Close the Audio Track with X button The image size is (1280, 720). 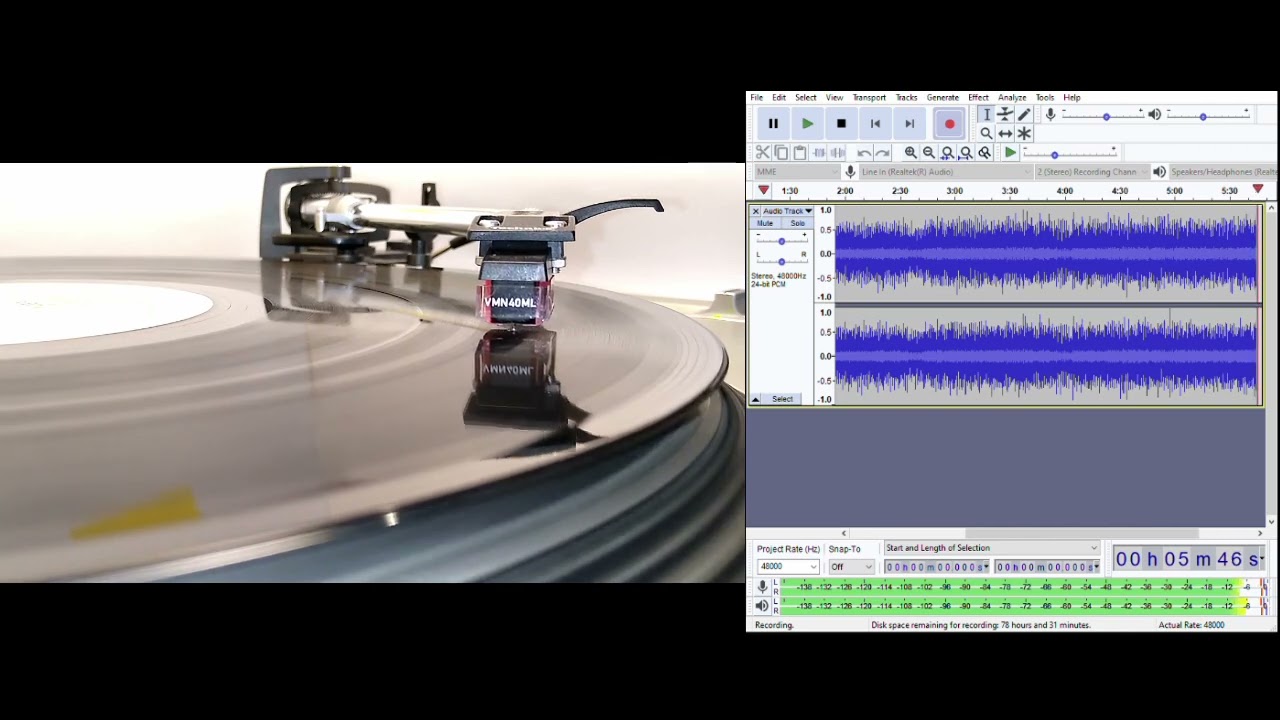[x=755, y=211]
